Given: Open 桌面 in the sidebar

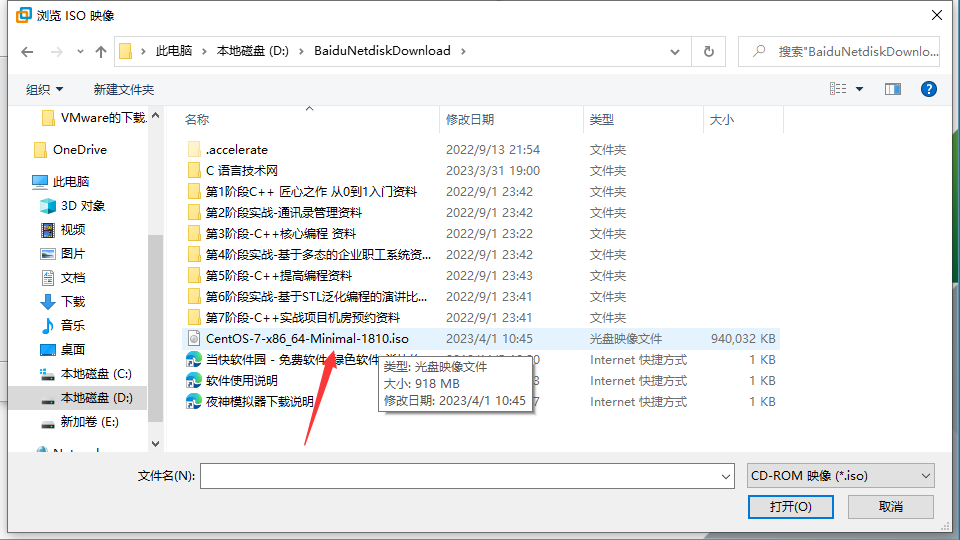Looking at the screenshot, I should point(62,350).
